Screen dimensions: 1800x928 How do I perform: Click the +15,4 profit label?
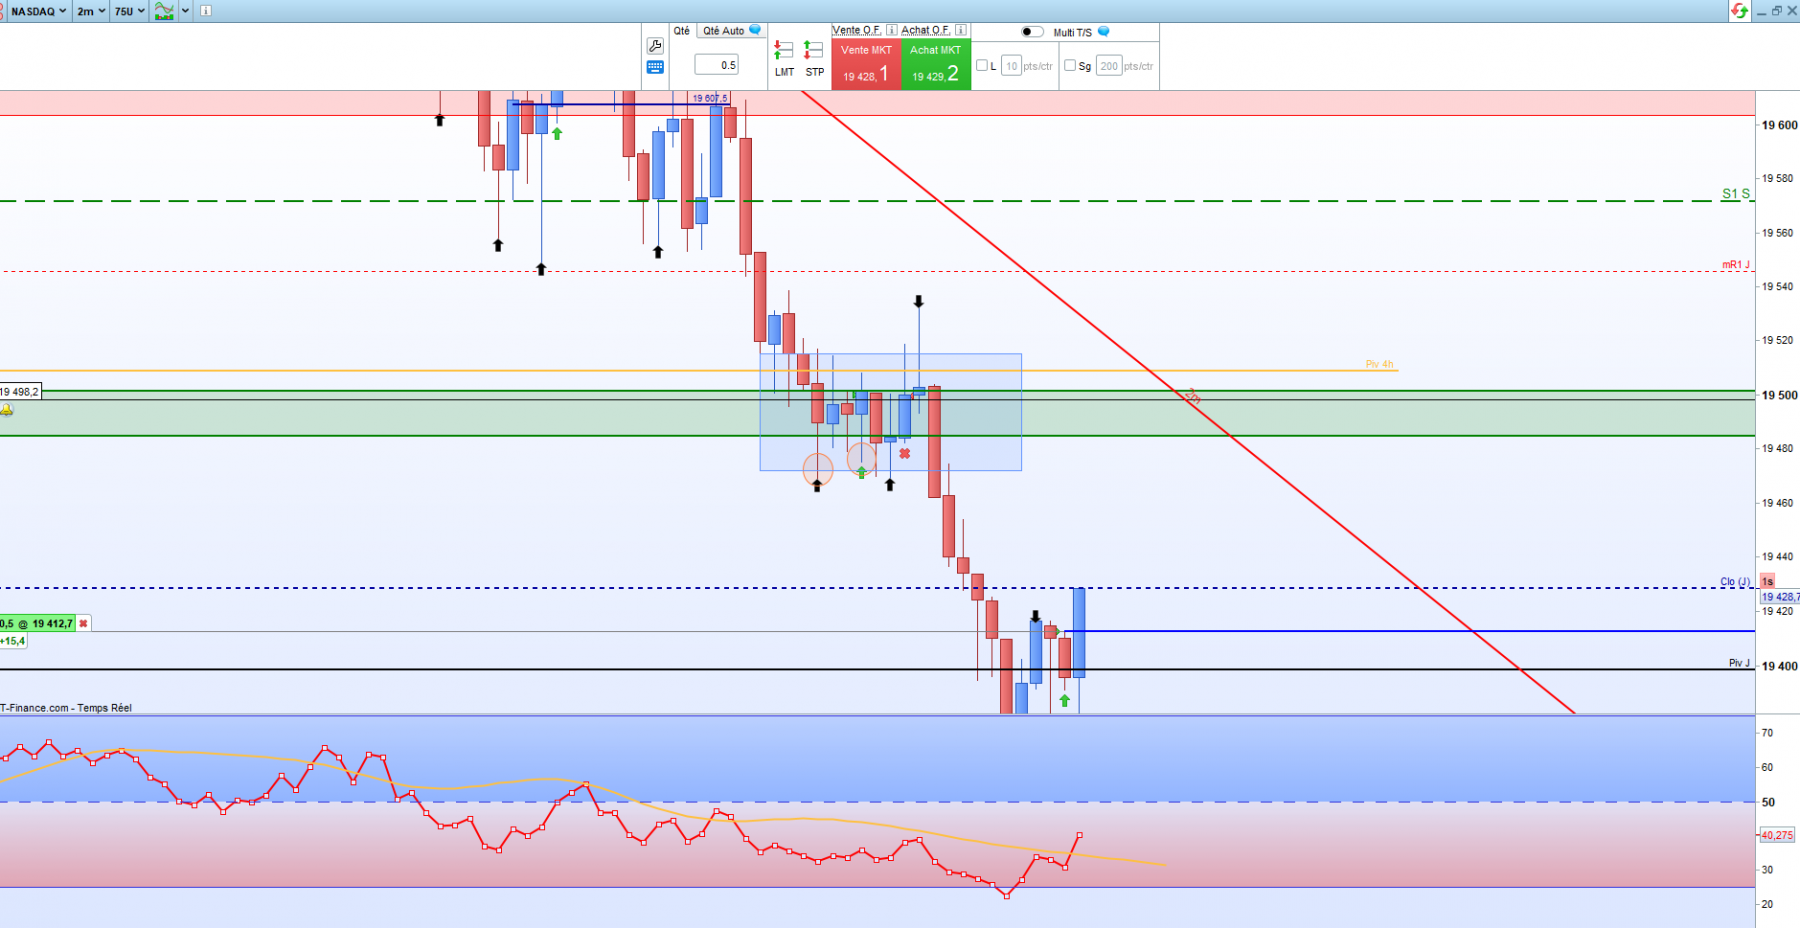pyautogui.click(x=13, y=641)
